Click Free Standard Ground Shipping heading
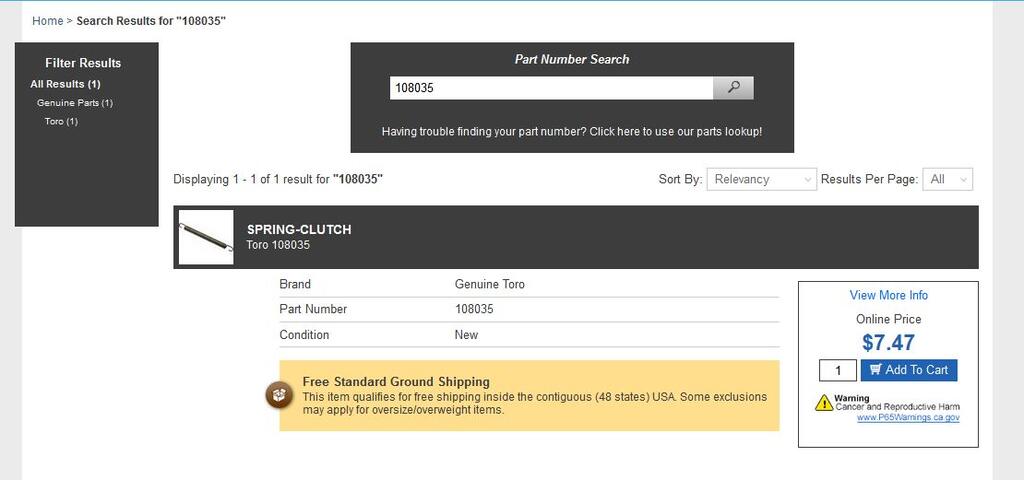Image resolution: width=1024 pixels, height=480 pixels. pyautogui.click(x=396, y=381)
